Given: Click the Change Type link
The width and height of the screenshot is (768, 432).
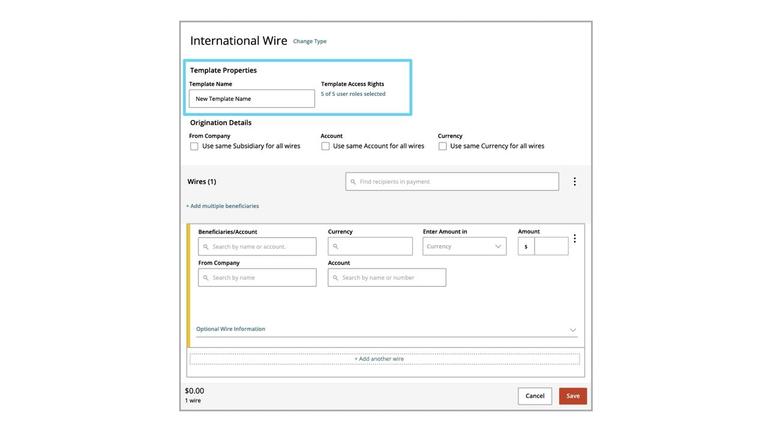Looking at the screenshot, I should click(310, 42).
